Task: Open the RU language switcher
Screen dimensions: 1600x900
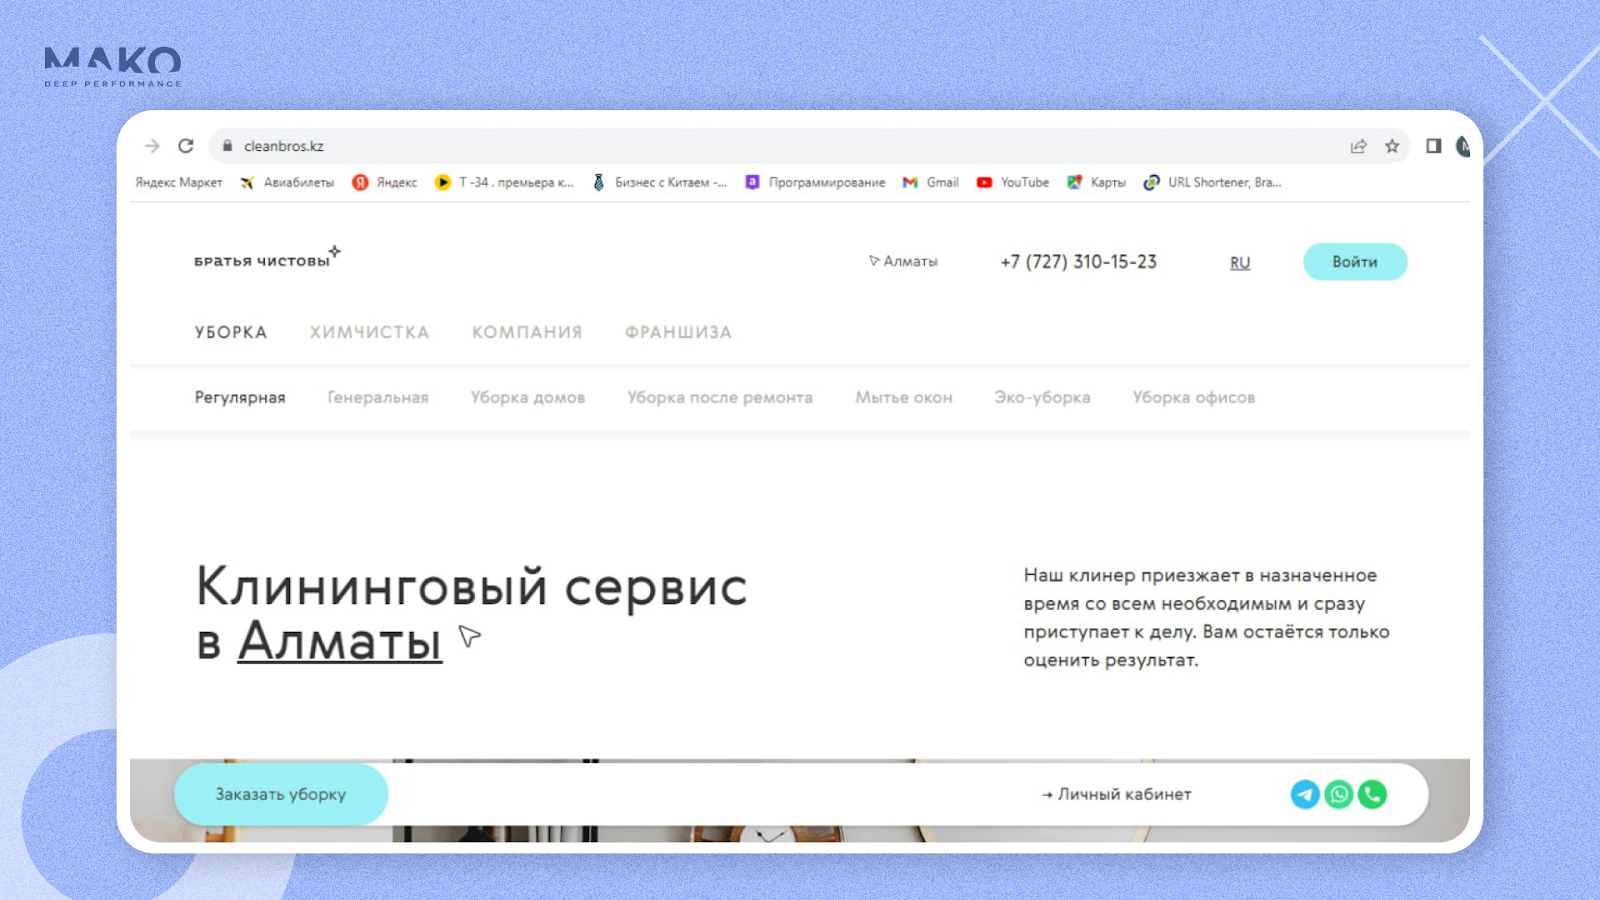Action: [x=1240, y=262]
